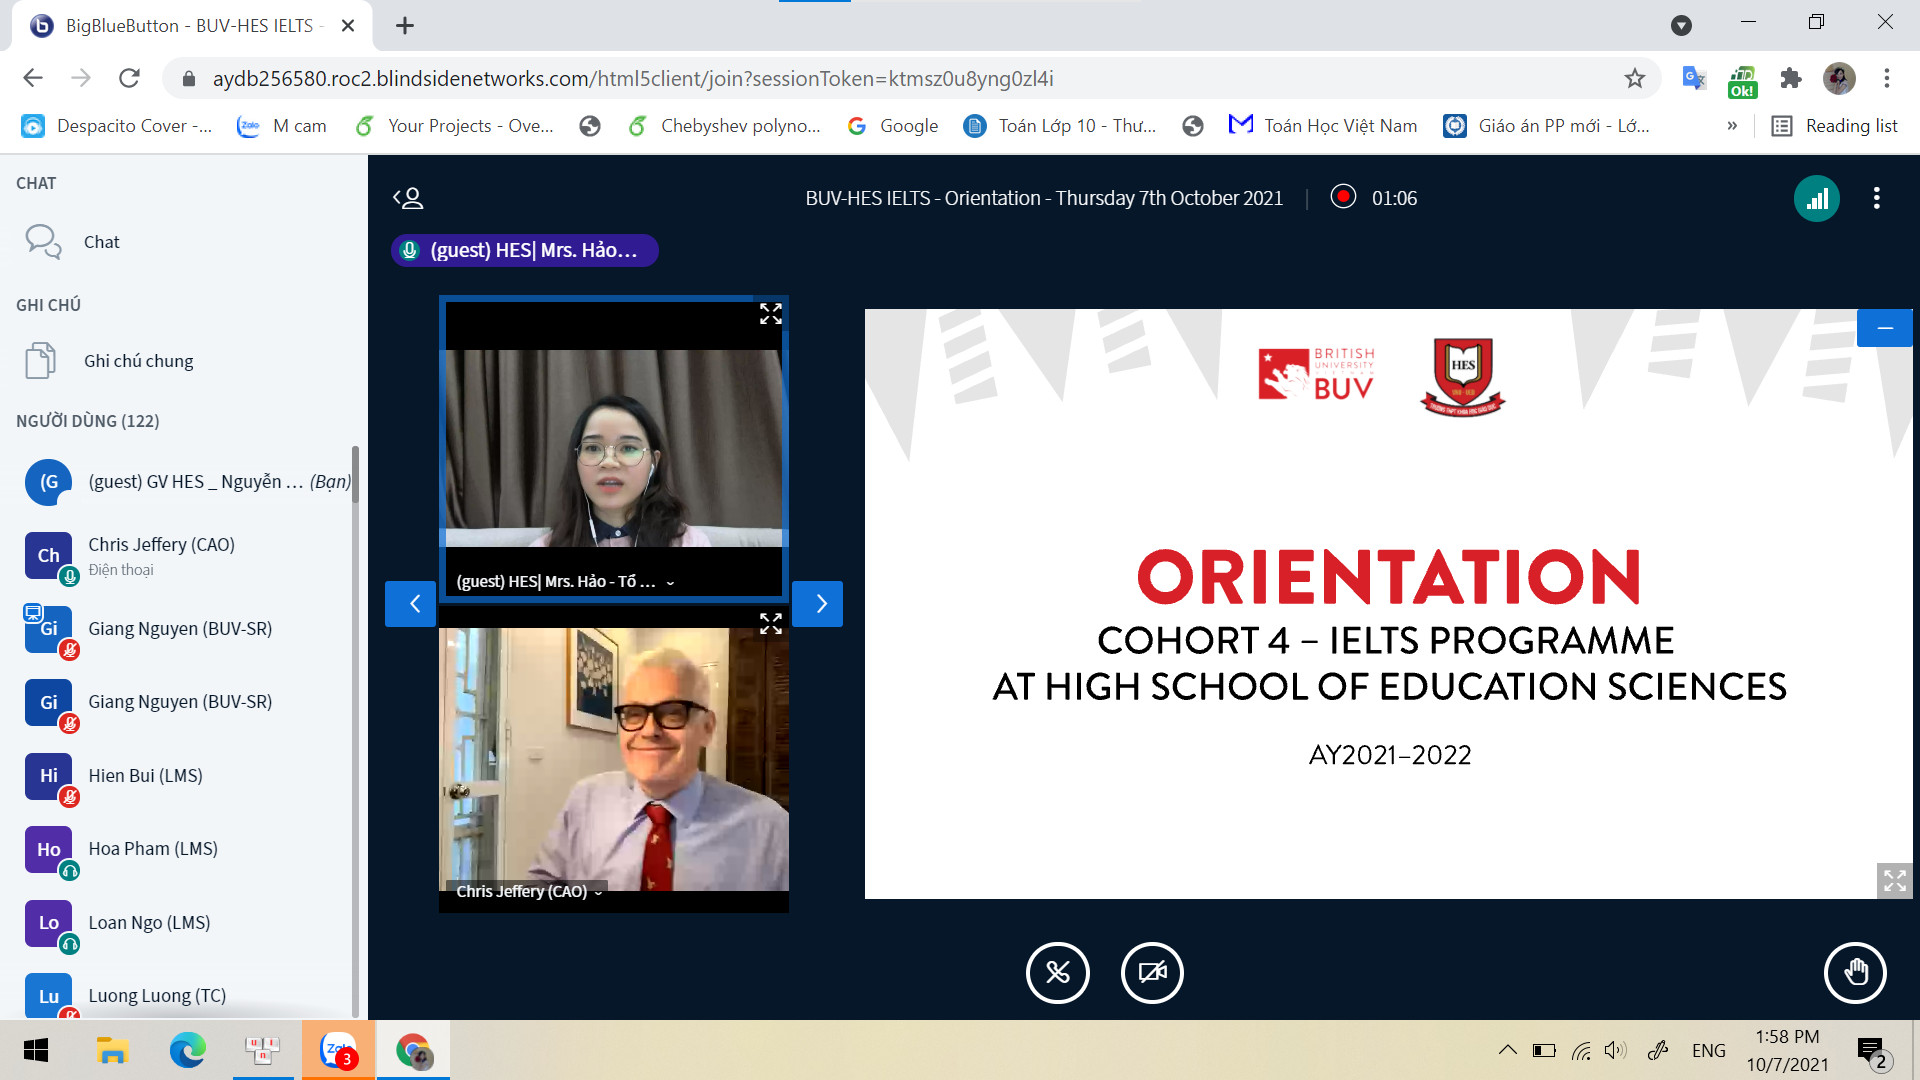
Task: Select user Hien Bui (LMS)
Action: click(x=185, y=776)
